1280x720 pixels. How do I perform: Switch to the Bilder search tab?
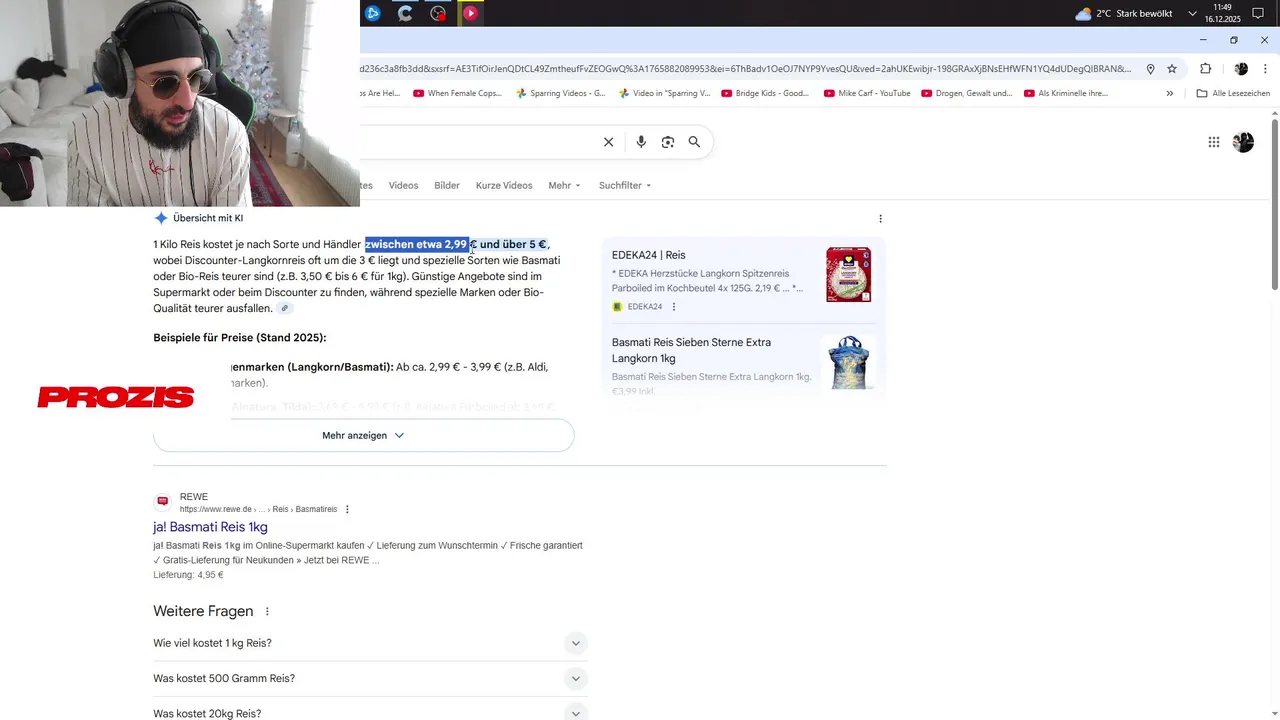coord(447,185)
